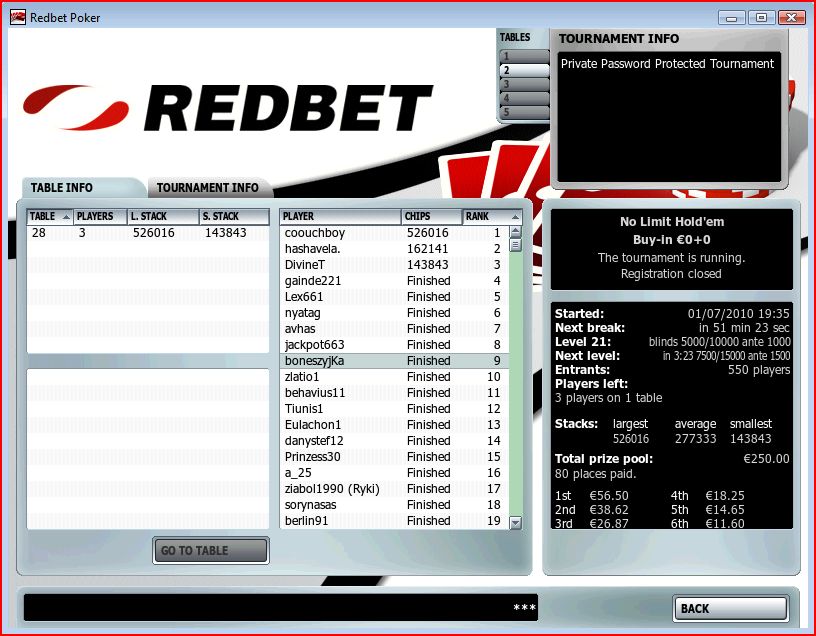Sort table list by TABLE column

point(50,217)
